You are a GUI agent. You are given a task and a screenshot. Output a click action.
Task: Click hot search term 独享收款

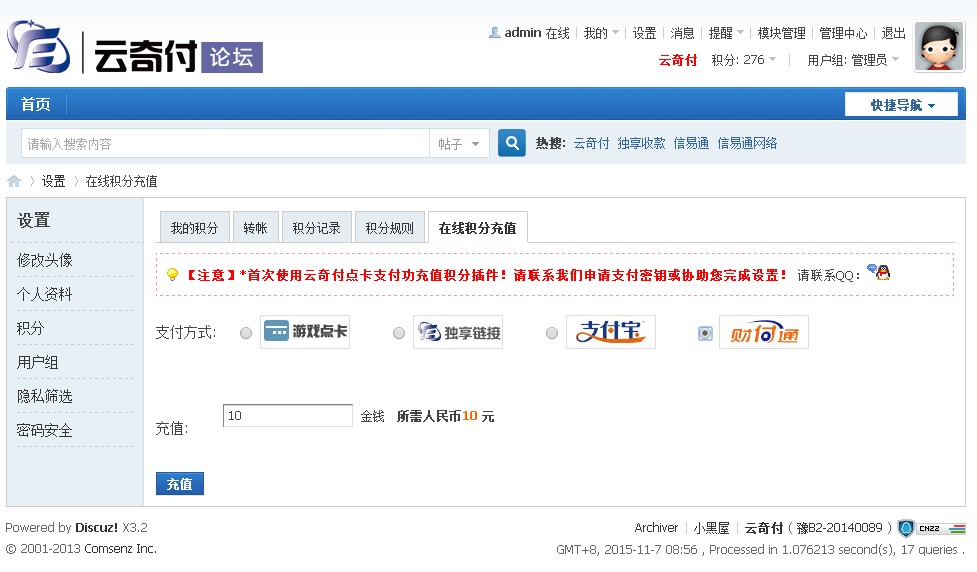click(x=641, y=143)
